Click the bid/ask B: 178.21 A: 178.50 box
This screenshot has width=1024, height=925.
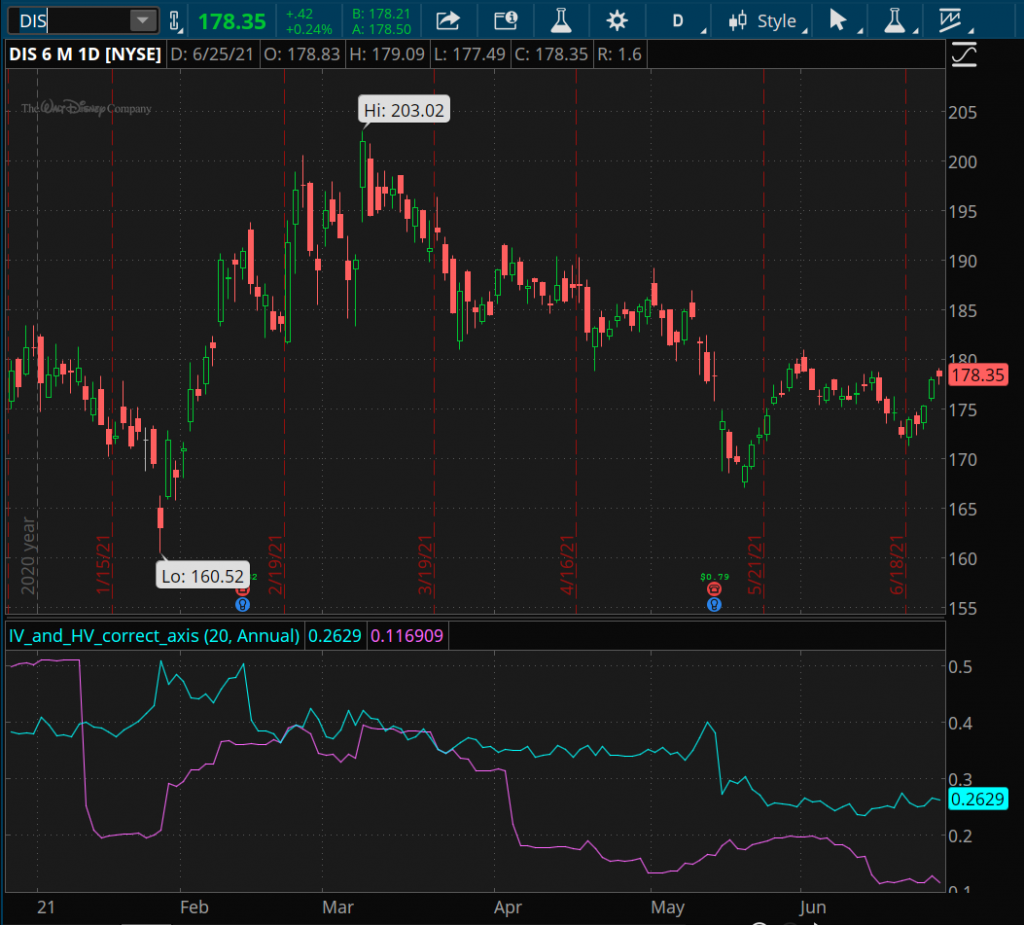[381, 22]
